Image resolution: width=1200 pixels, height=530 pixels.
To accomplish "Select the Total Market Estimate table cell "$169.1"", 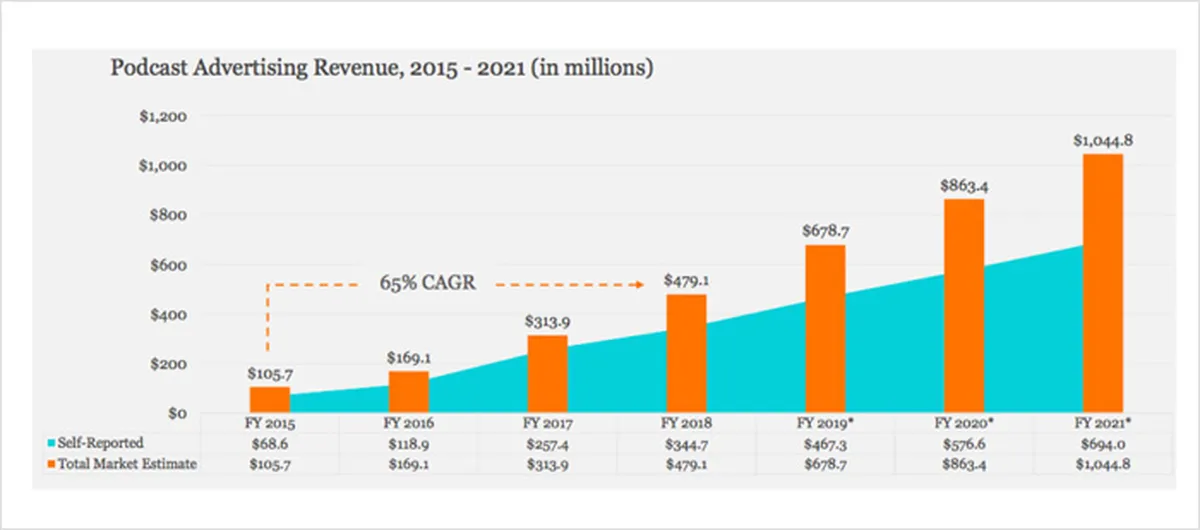I will (408, 465).
